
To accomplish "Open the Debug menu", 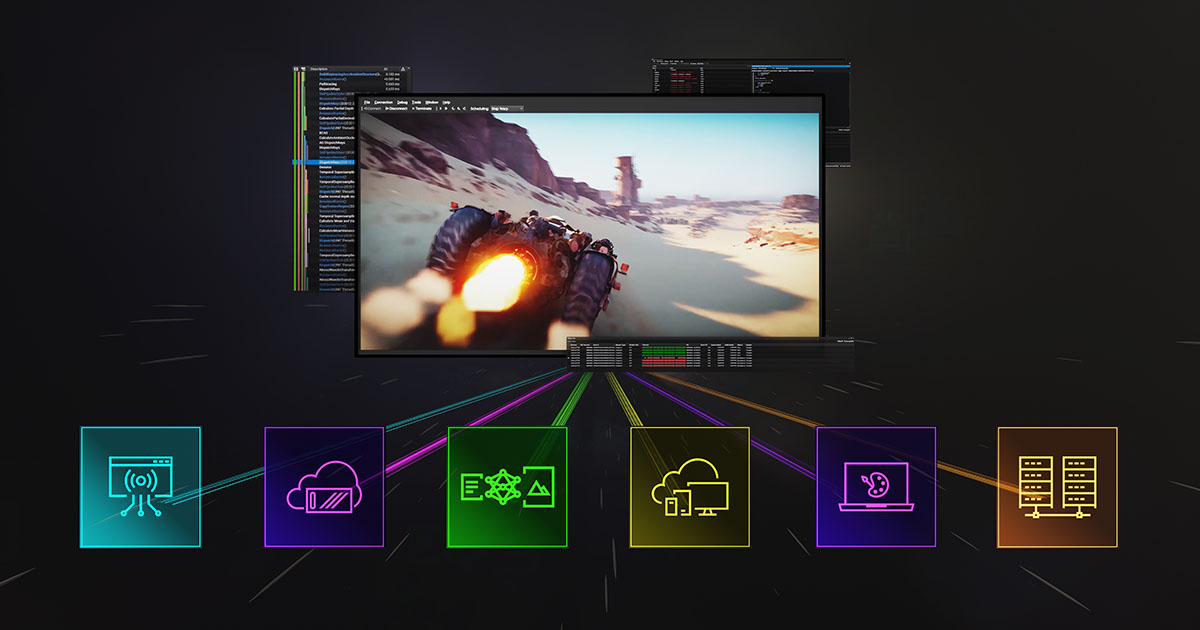I will click(x=403, y=102).
